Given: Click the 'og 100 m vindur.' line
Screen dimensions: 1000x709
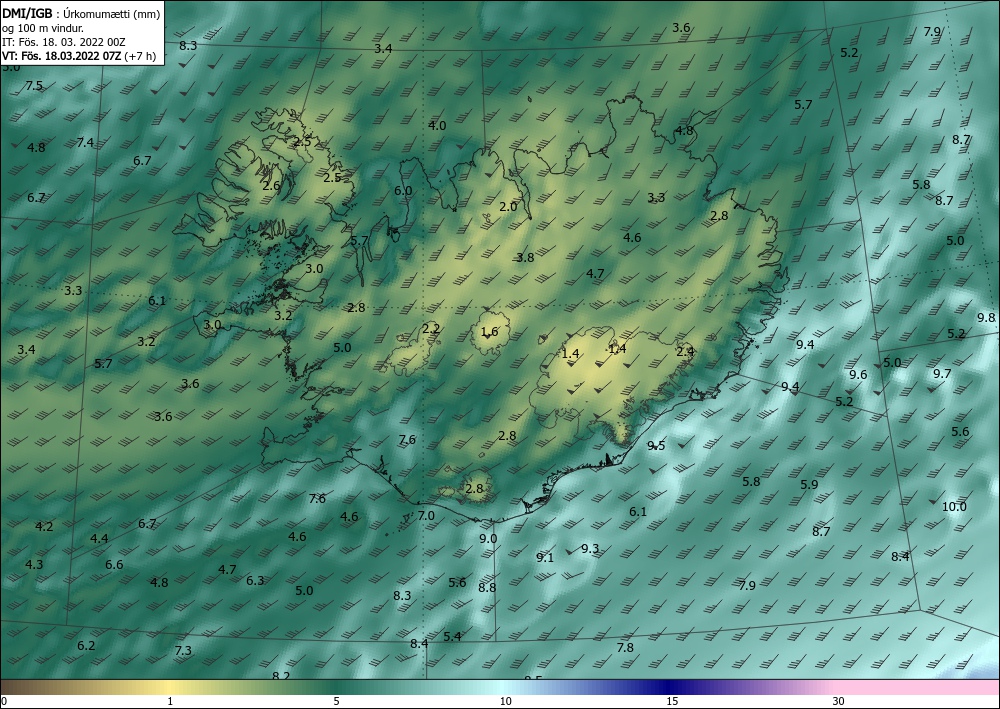Looking at the screenshot, I should coord(43,28).
